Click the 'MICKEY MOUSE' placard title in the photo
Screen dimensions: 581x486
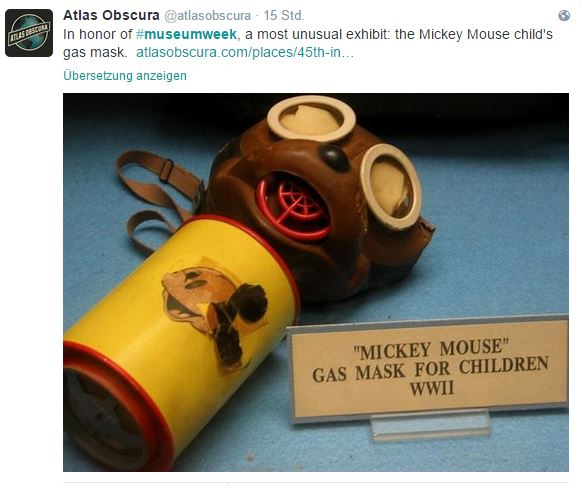(431, 349)
